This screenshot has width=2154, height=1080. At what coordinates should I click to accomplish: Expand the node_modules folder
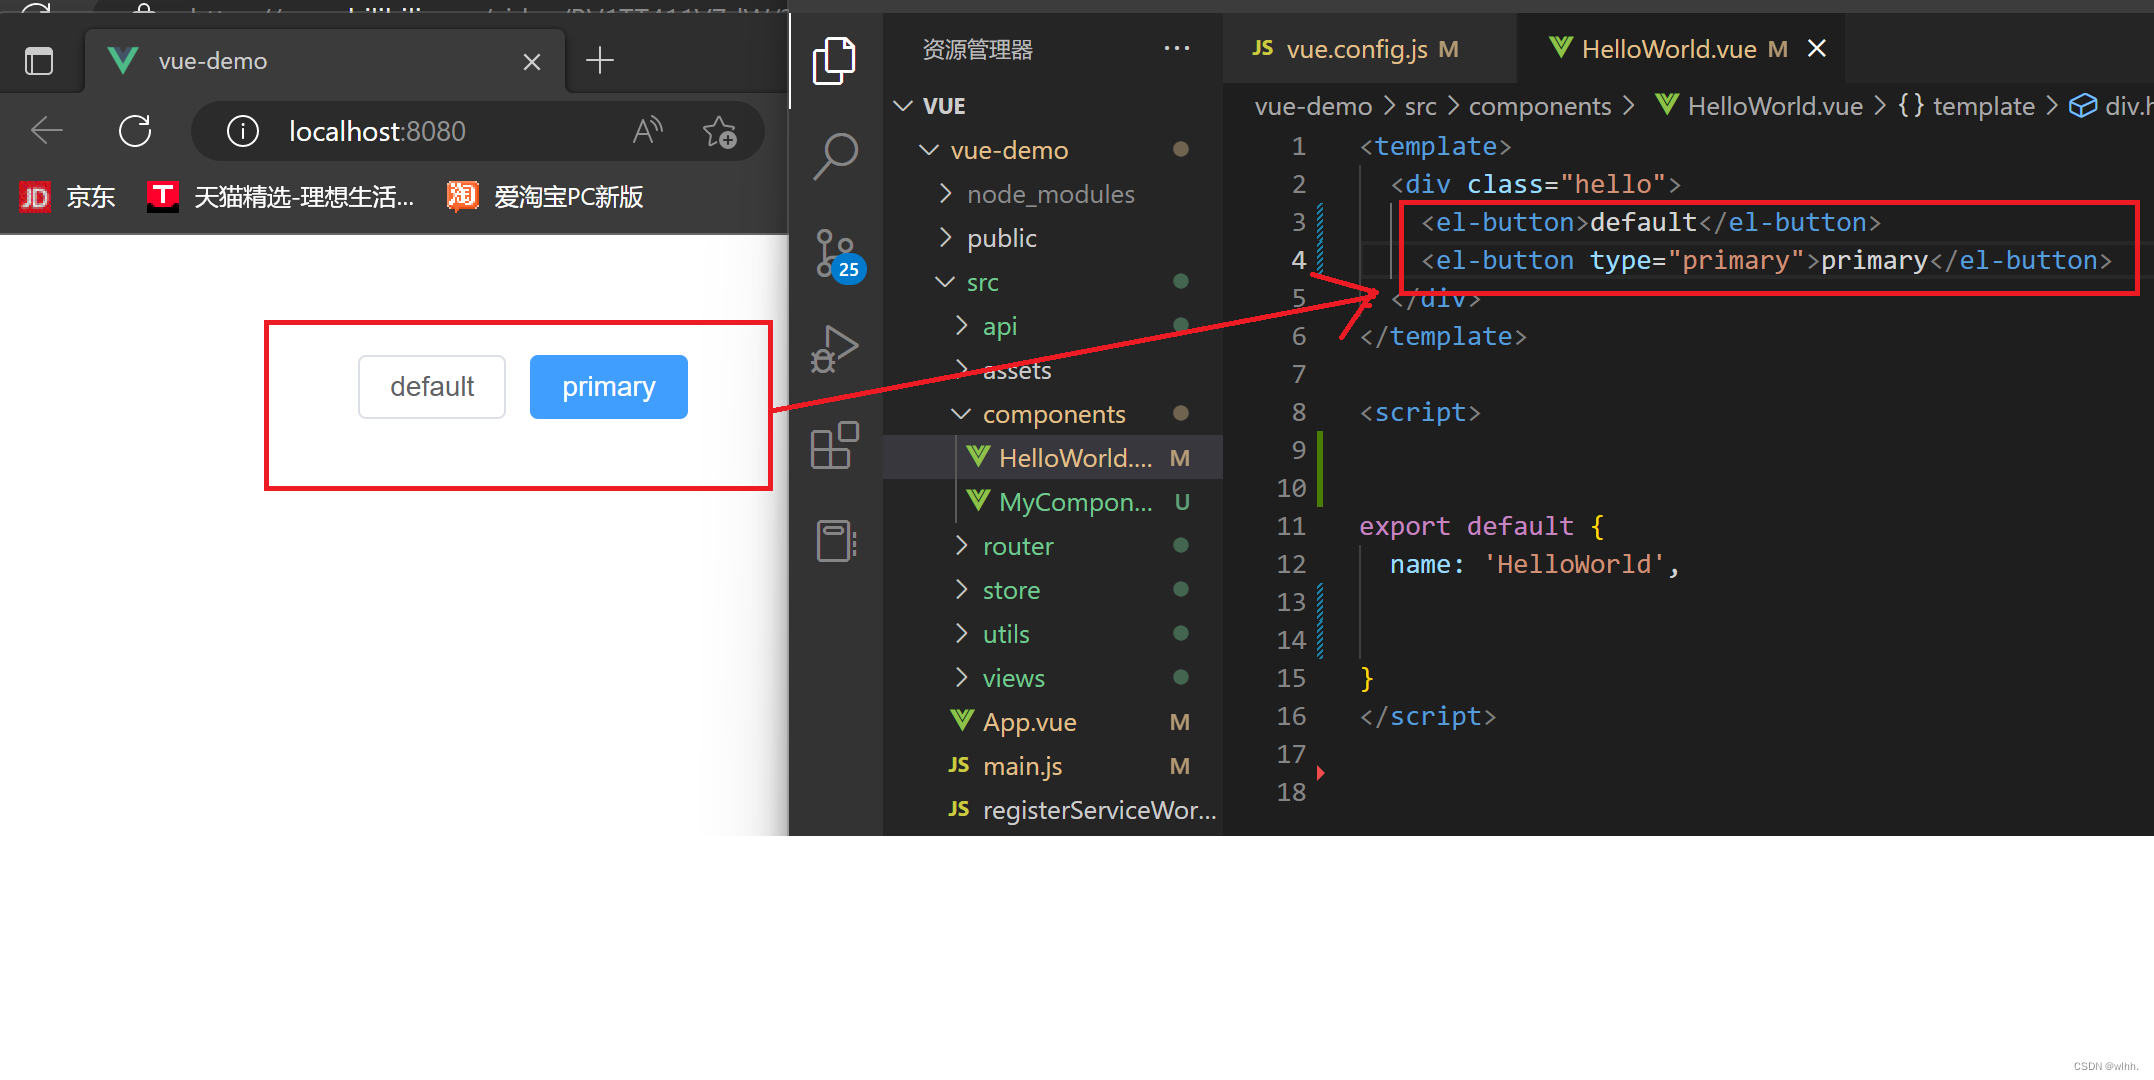pos(1050,194)
